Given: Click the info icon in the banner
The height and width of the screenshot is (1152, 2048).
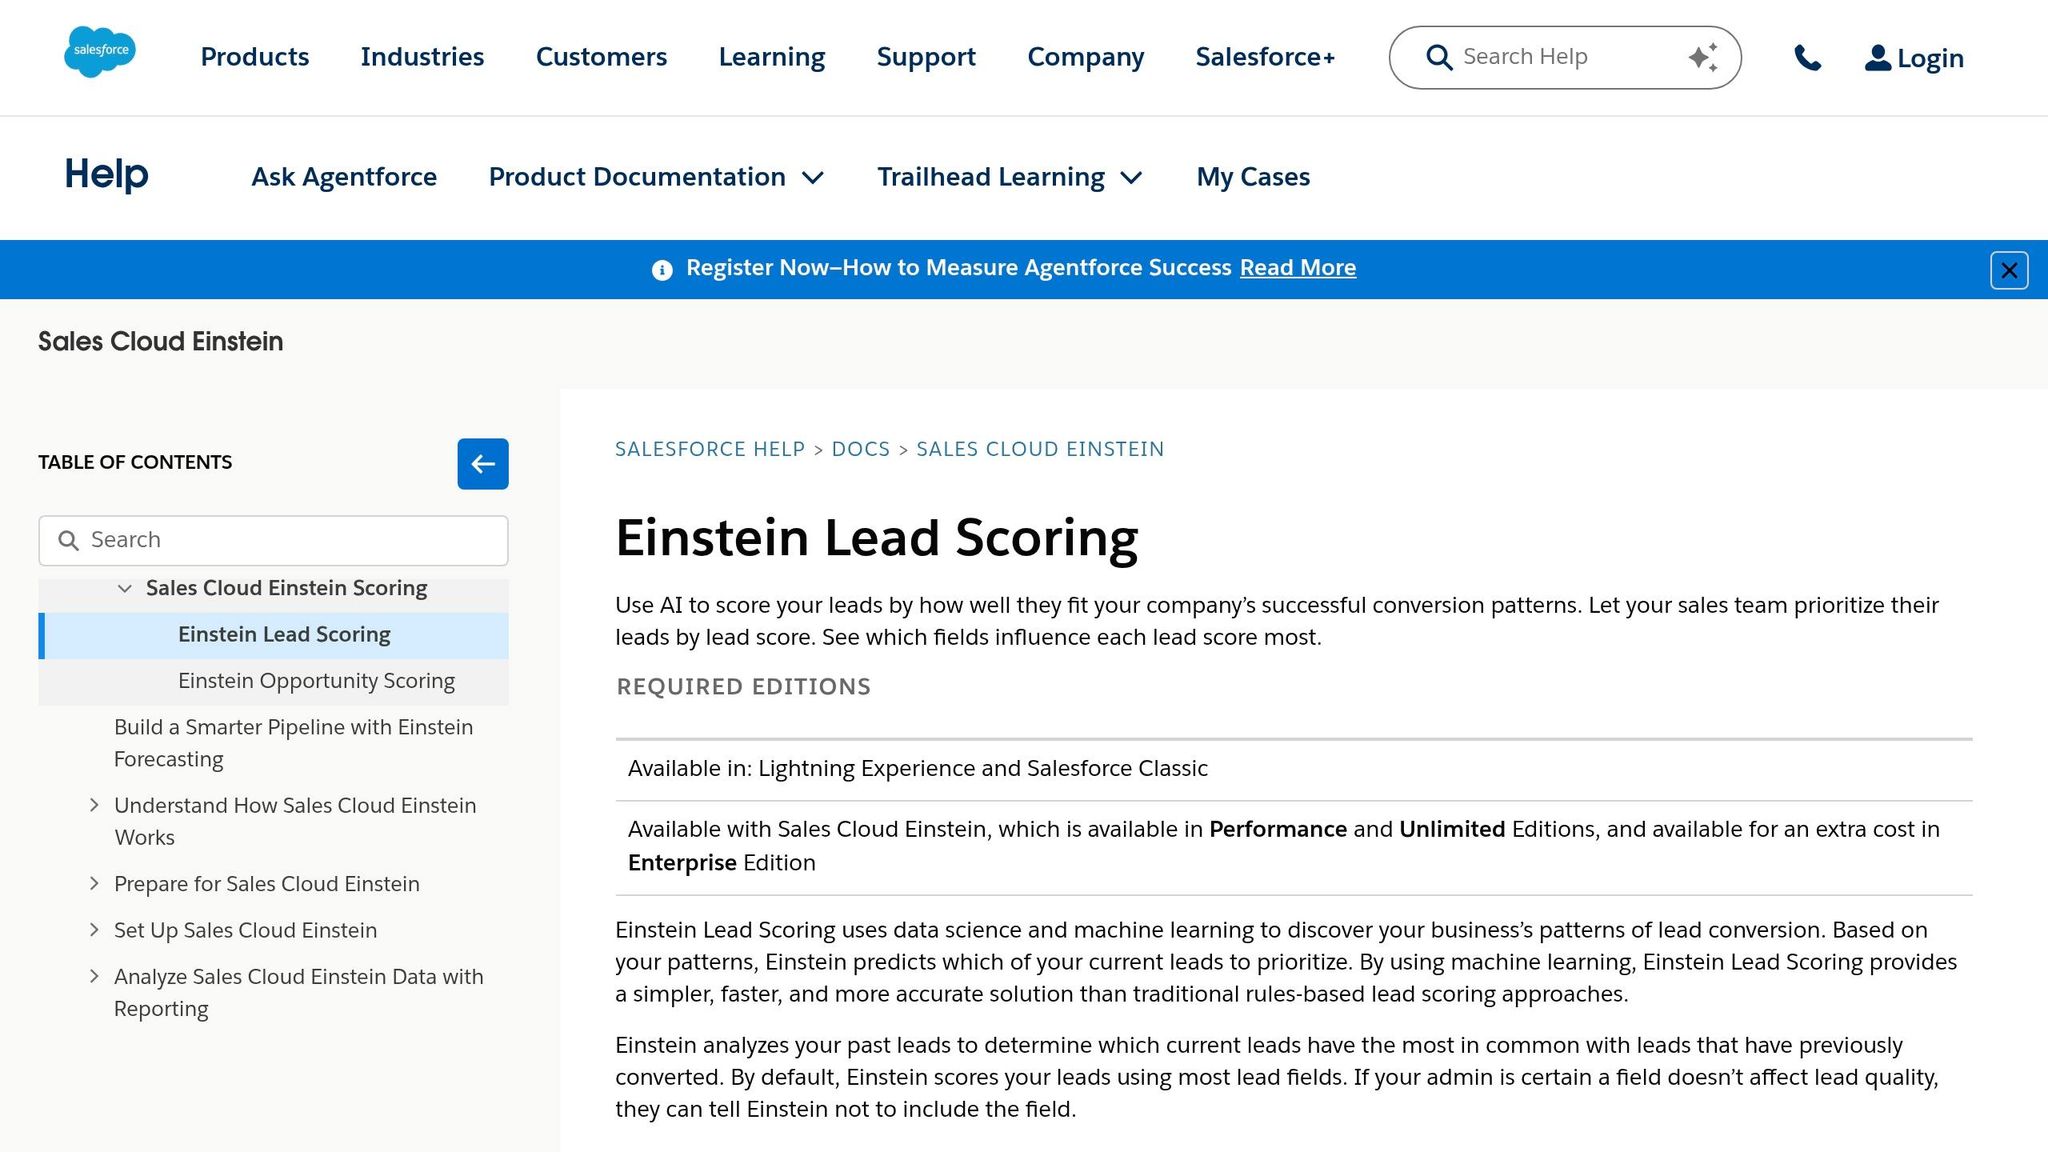Looking at the screenshot, I should click(x=662, y=270).
